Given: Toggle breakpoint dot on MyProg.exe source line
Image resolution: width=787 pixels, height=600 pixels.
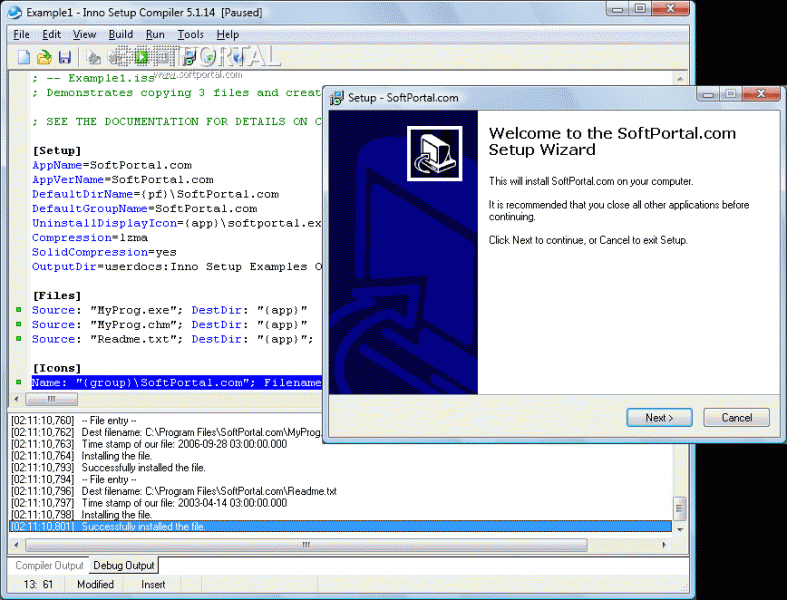Looking at the screenshot, I should click(19, 310).
